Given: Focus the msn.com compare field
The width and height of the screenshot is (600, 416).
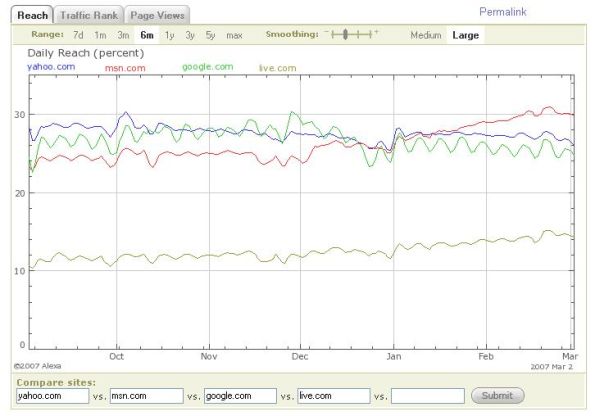Looking at the screenshot, I should pos(147,396).
